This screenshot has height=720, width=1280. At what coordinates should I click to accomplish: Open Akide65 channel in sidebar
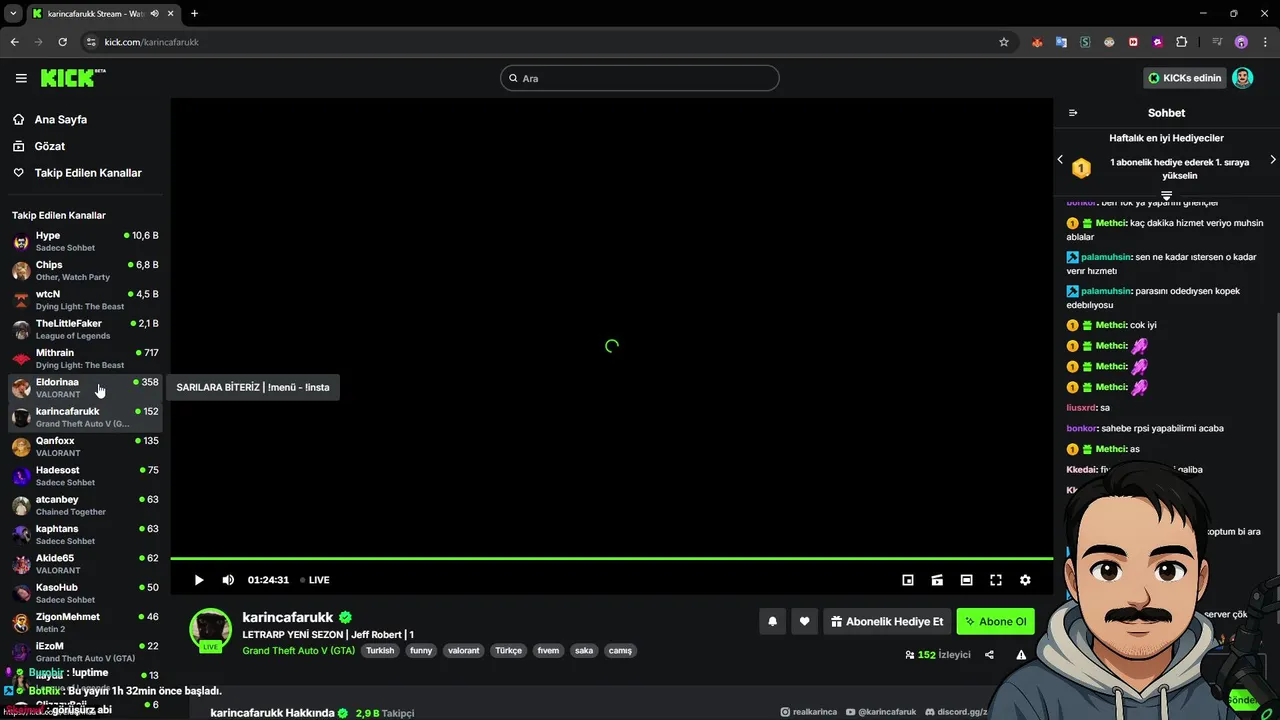pos(85,564)
